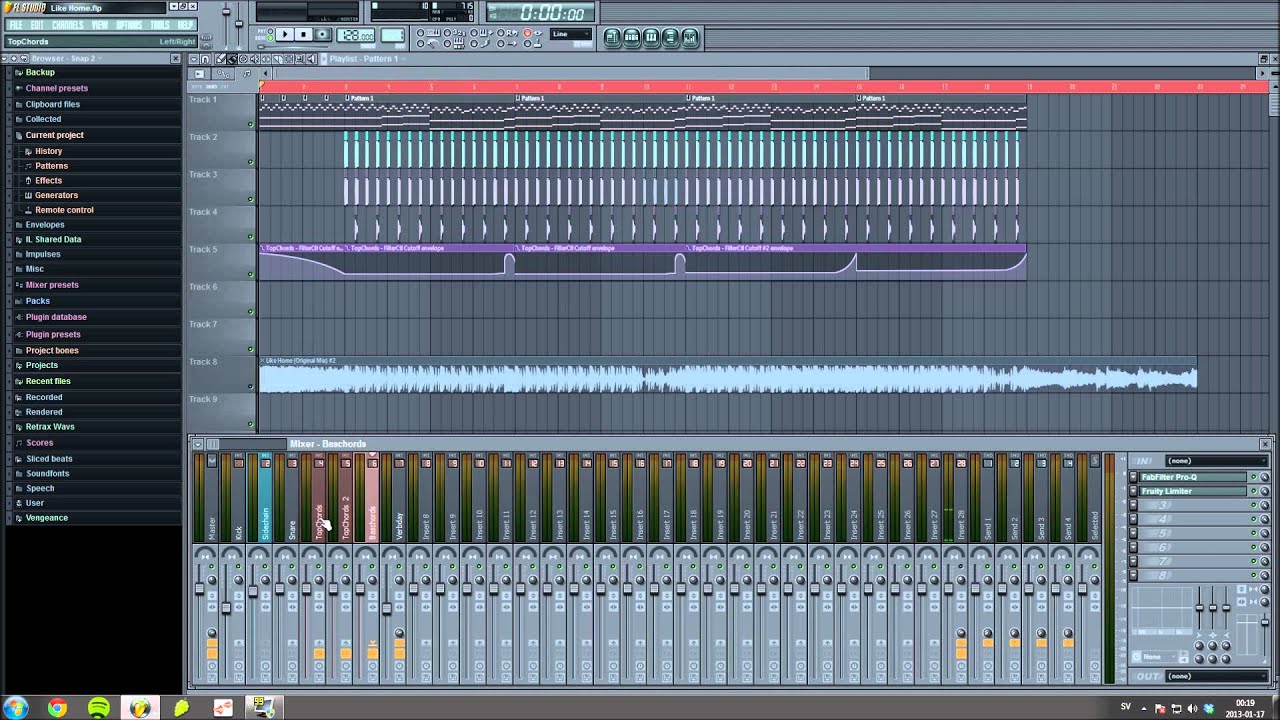The image size is (1280, 720).
Task: Adjust the Kick mixer volume fader
Action: pyautogui.click(x=226, y=608)
